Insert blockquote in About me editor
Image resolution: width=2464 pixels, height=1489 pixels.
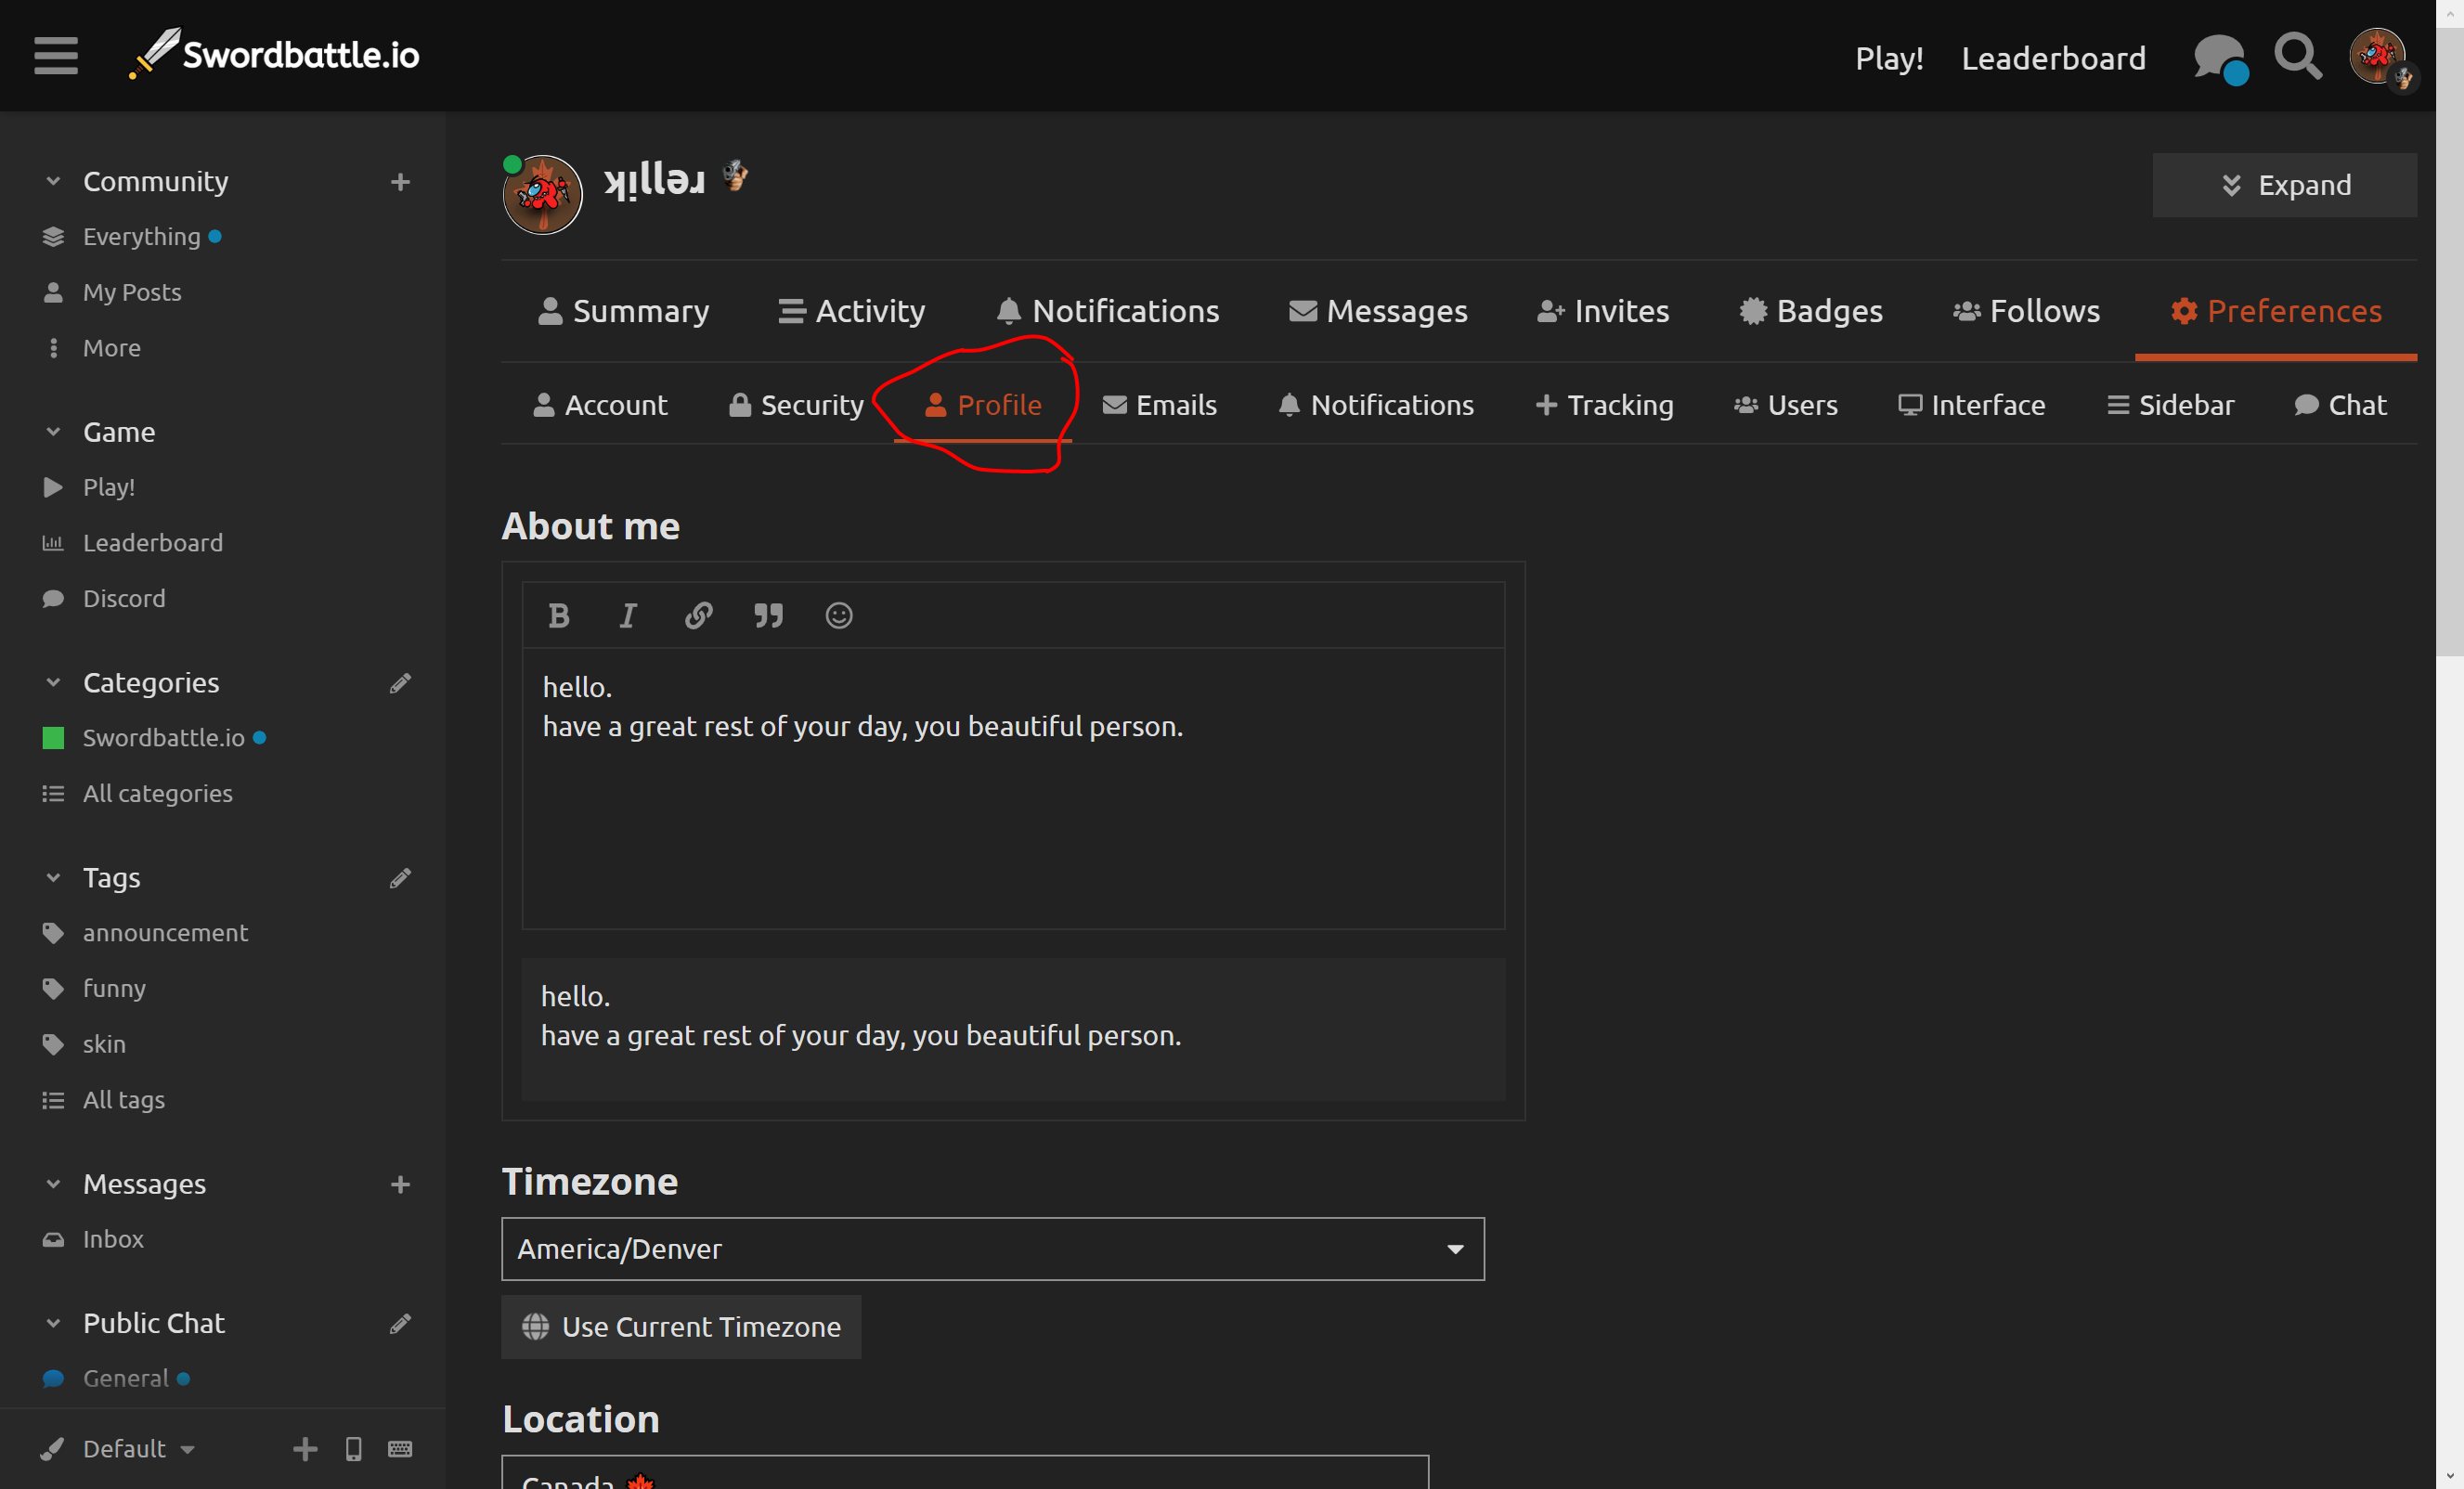[x=768, y=615]
